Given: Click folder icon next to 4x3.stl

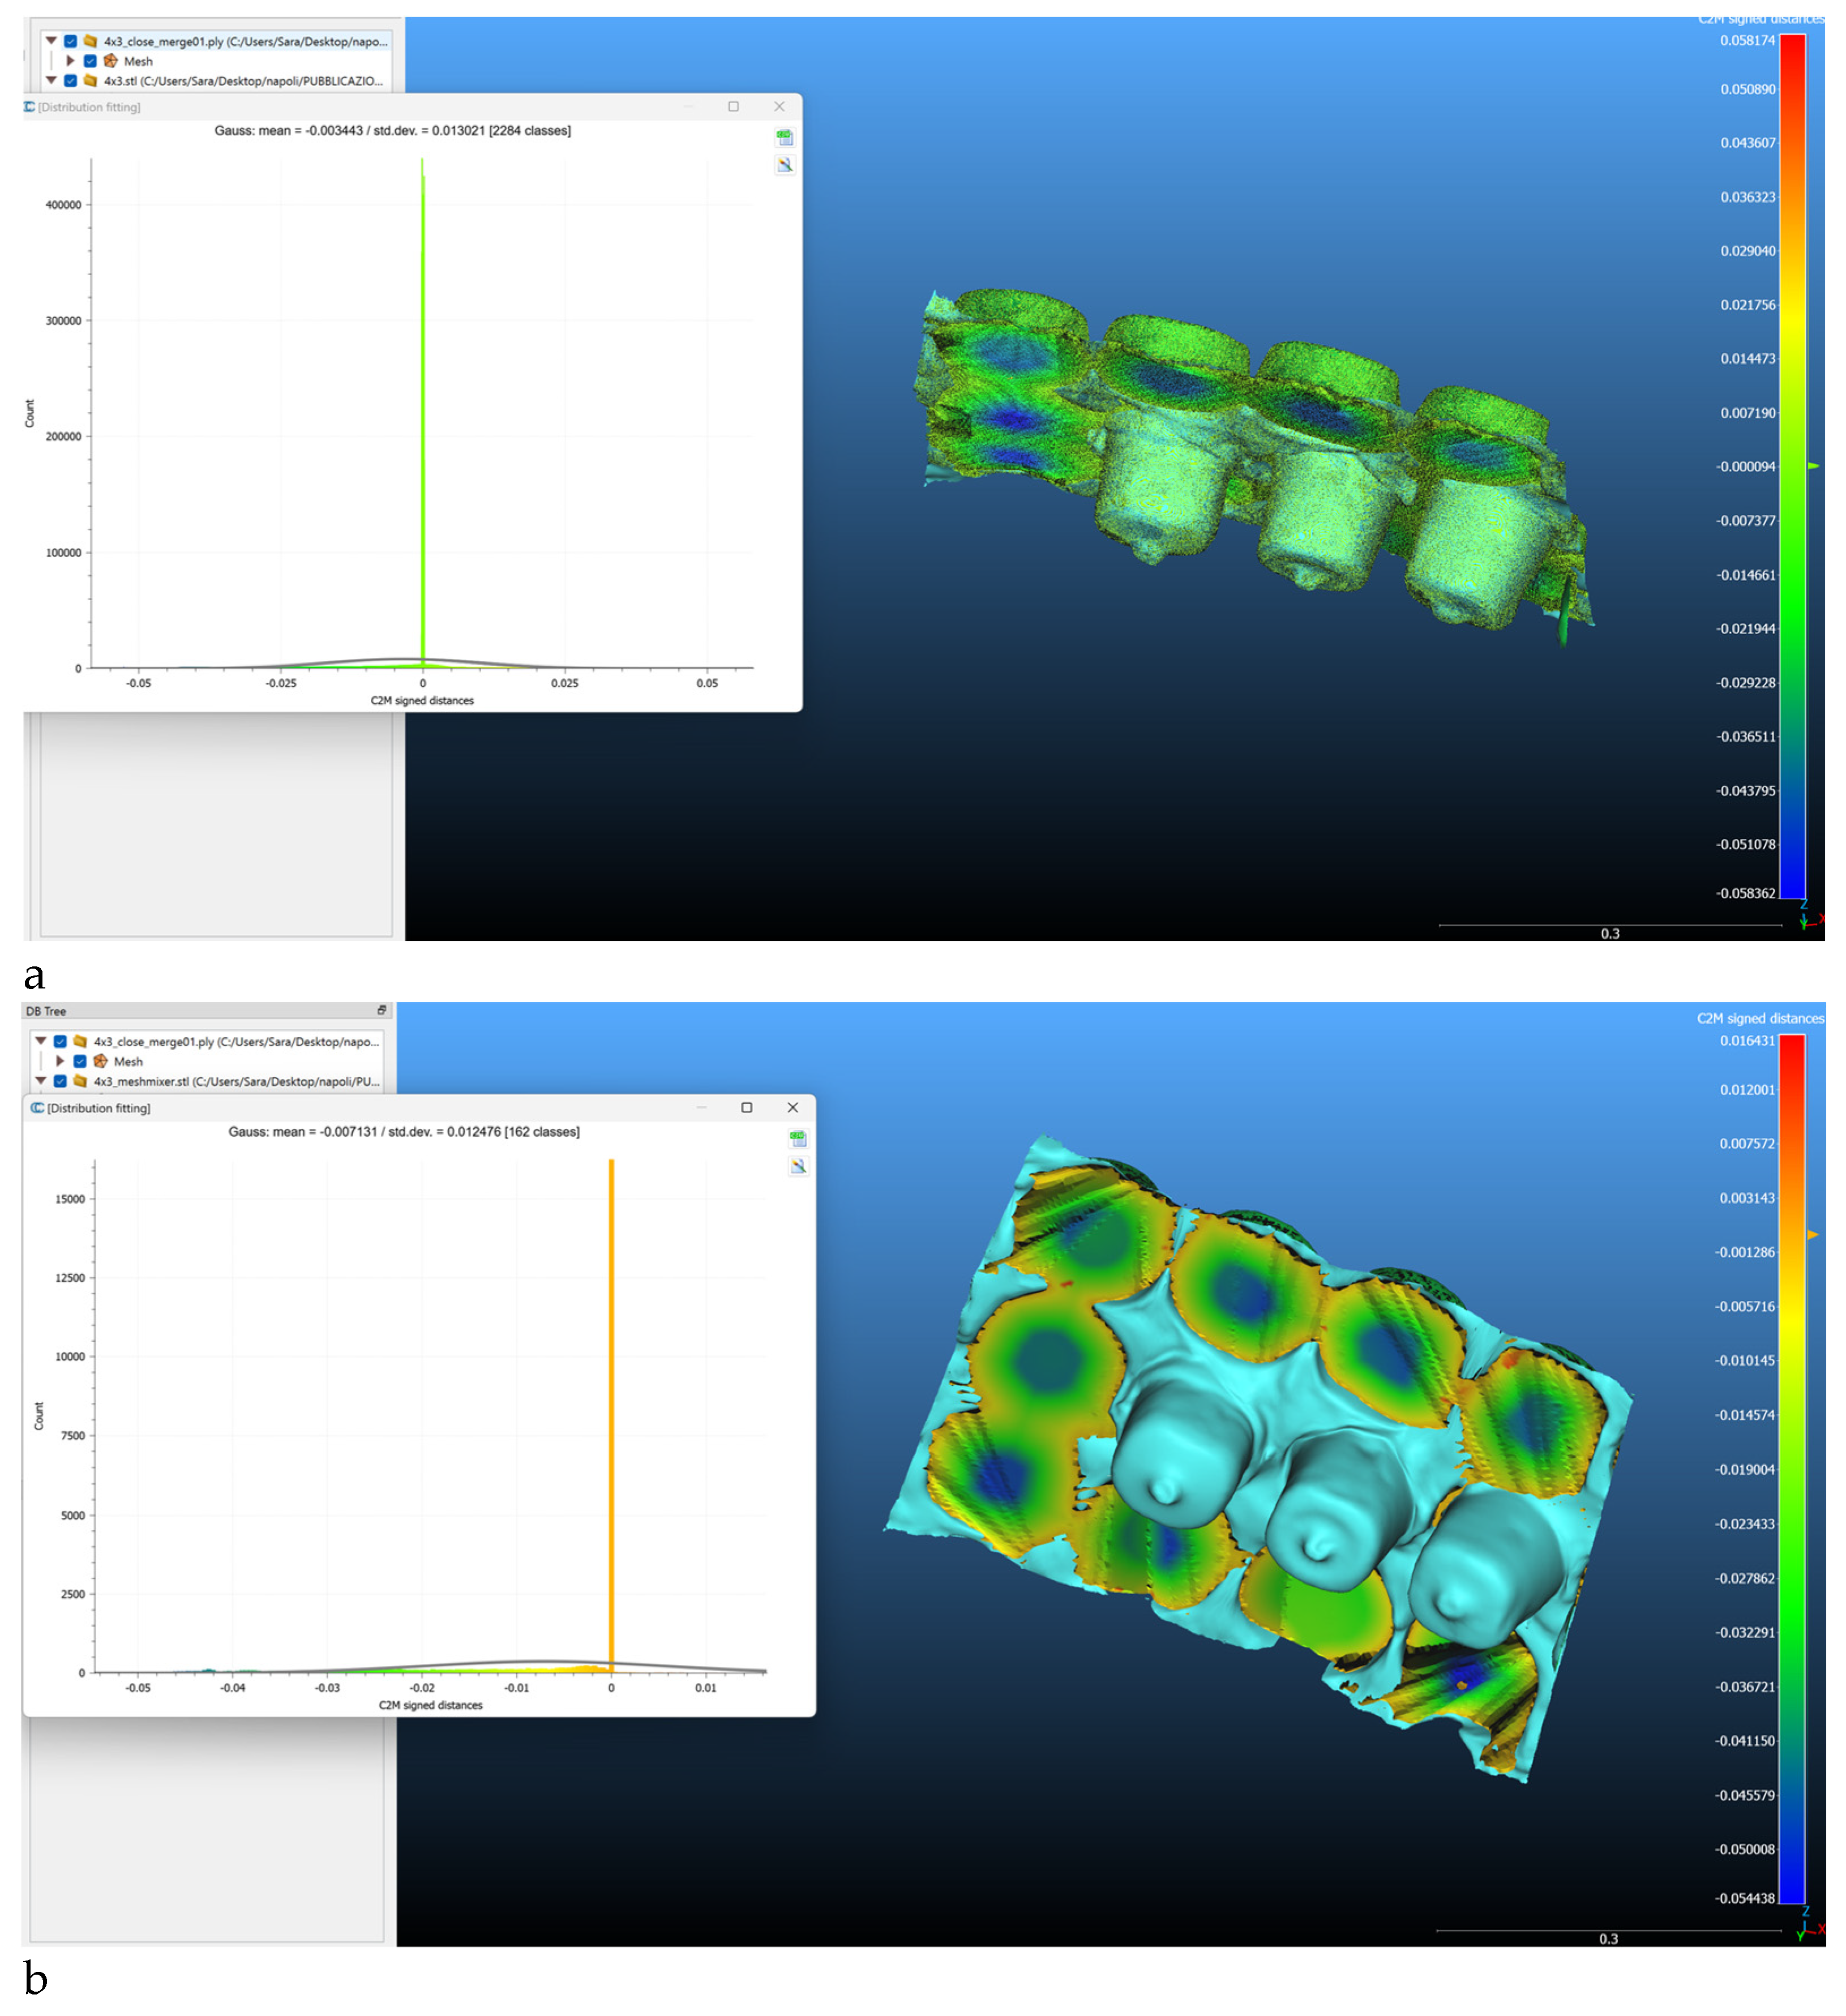Looking at the screenshot, I should 90,81.
